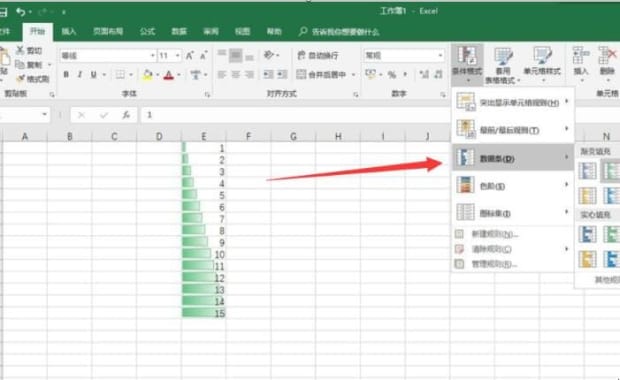Open Highlight Cells Rules submenu
The height and width of the screenshot is (380, 620).
click(x=513, y=102)
